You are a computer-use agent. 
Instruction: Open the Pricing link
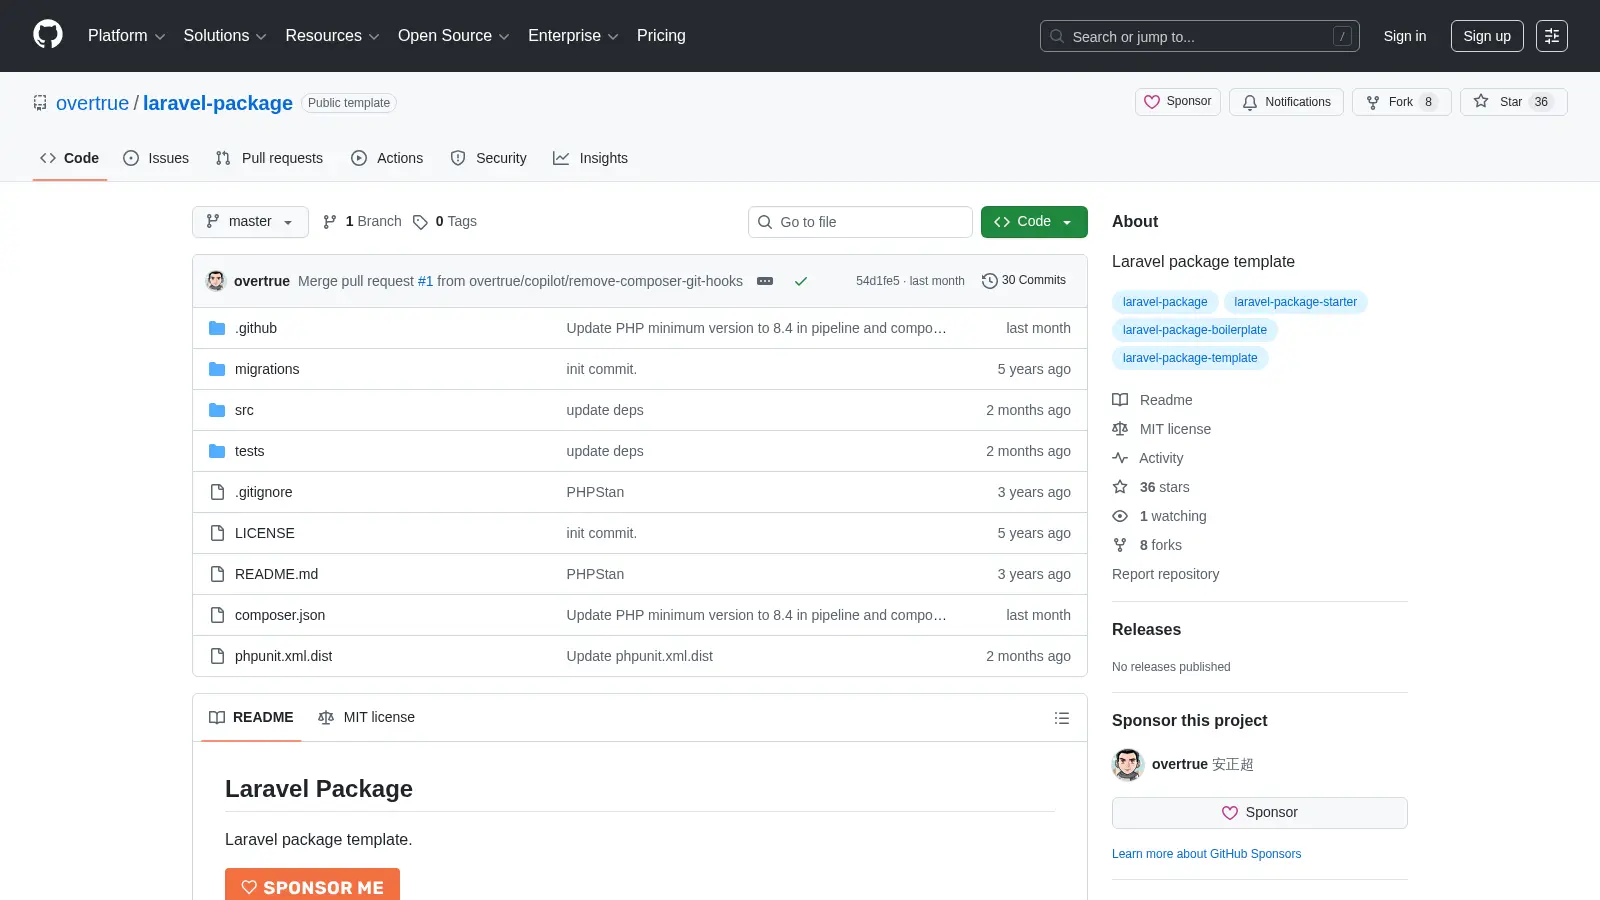point(661,36)
